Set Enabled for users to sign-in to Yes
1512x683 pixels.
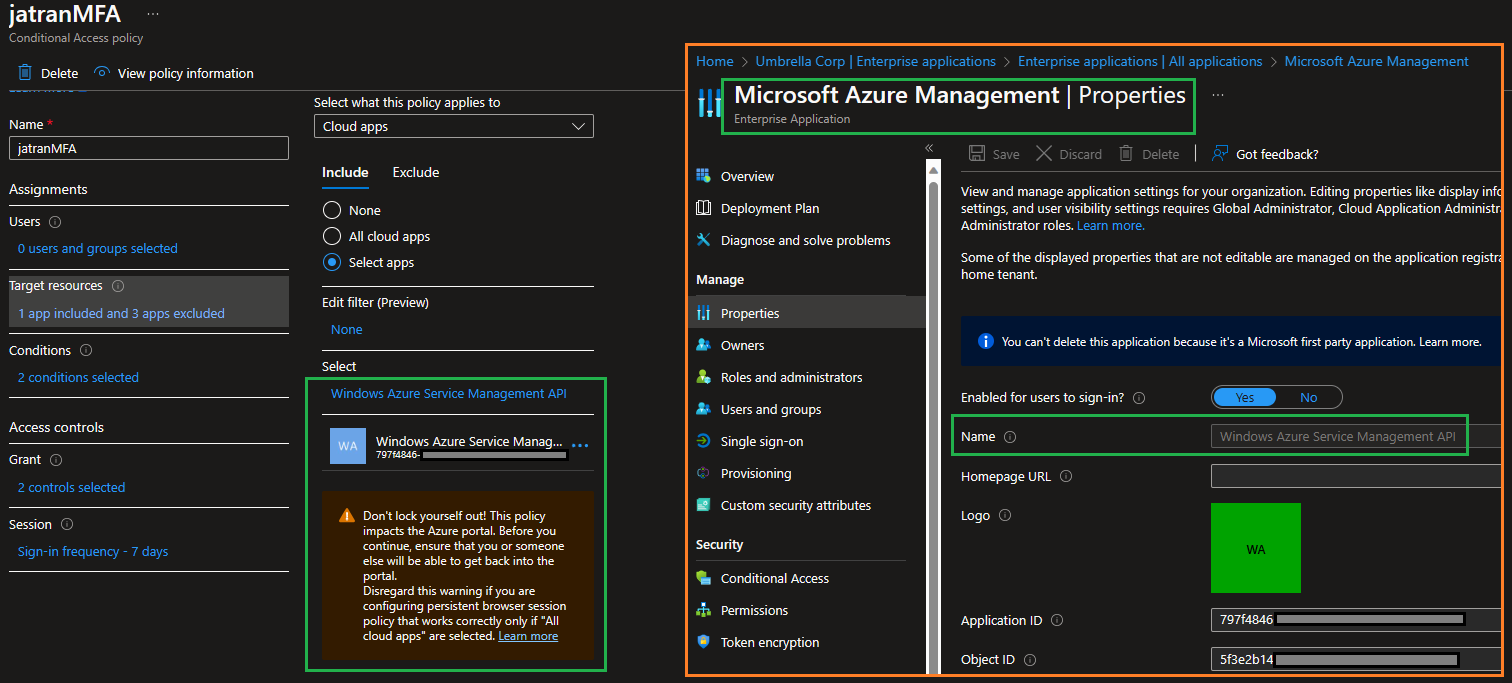click(x=1244, y=397)
